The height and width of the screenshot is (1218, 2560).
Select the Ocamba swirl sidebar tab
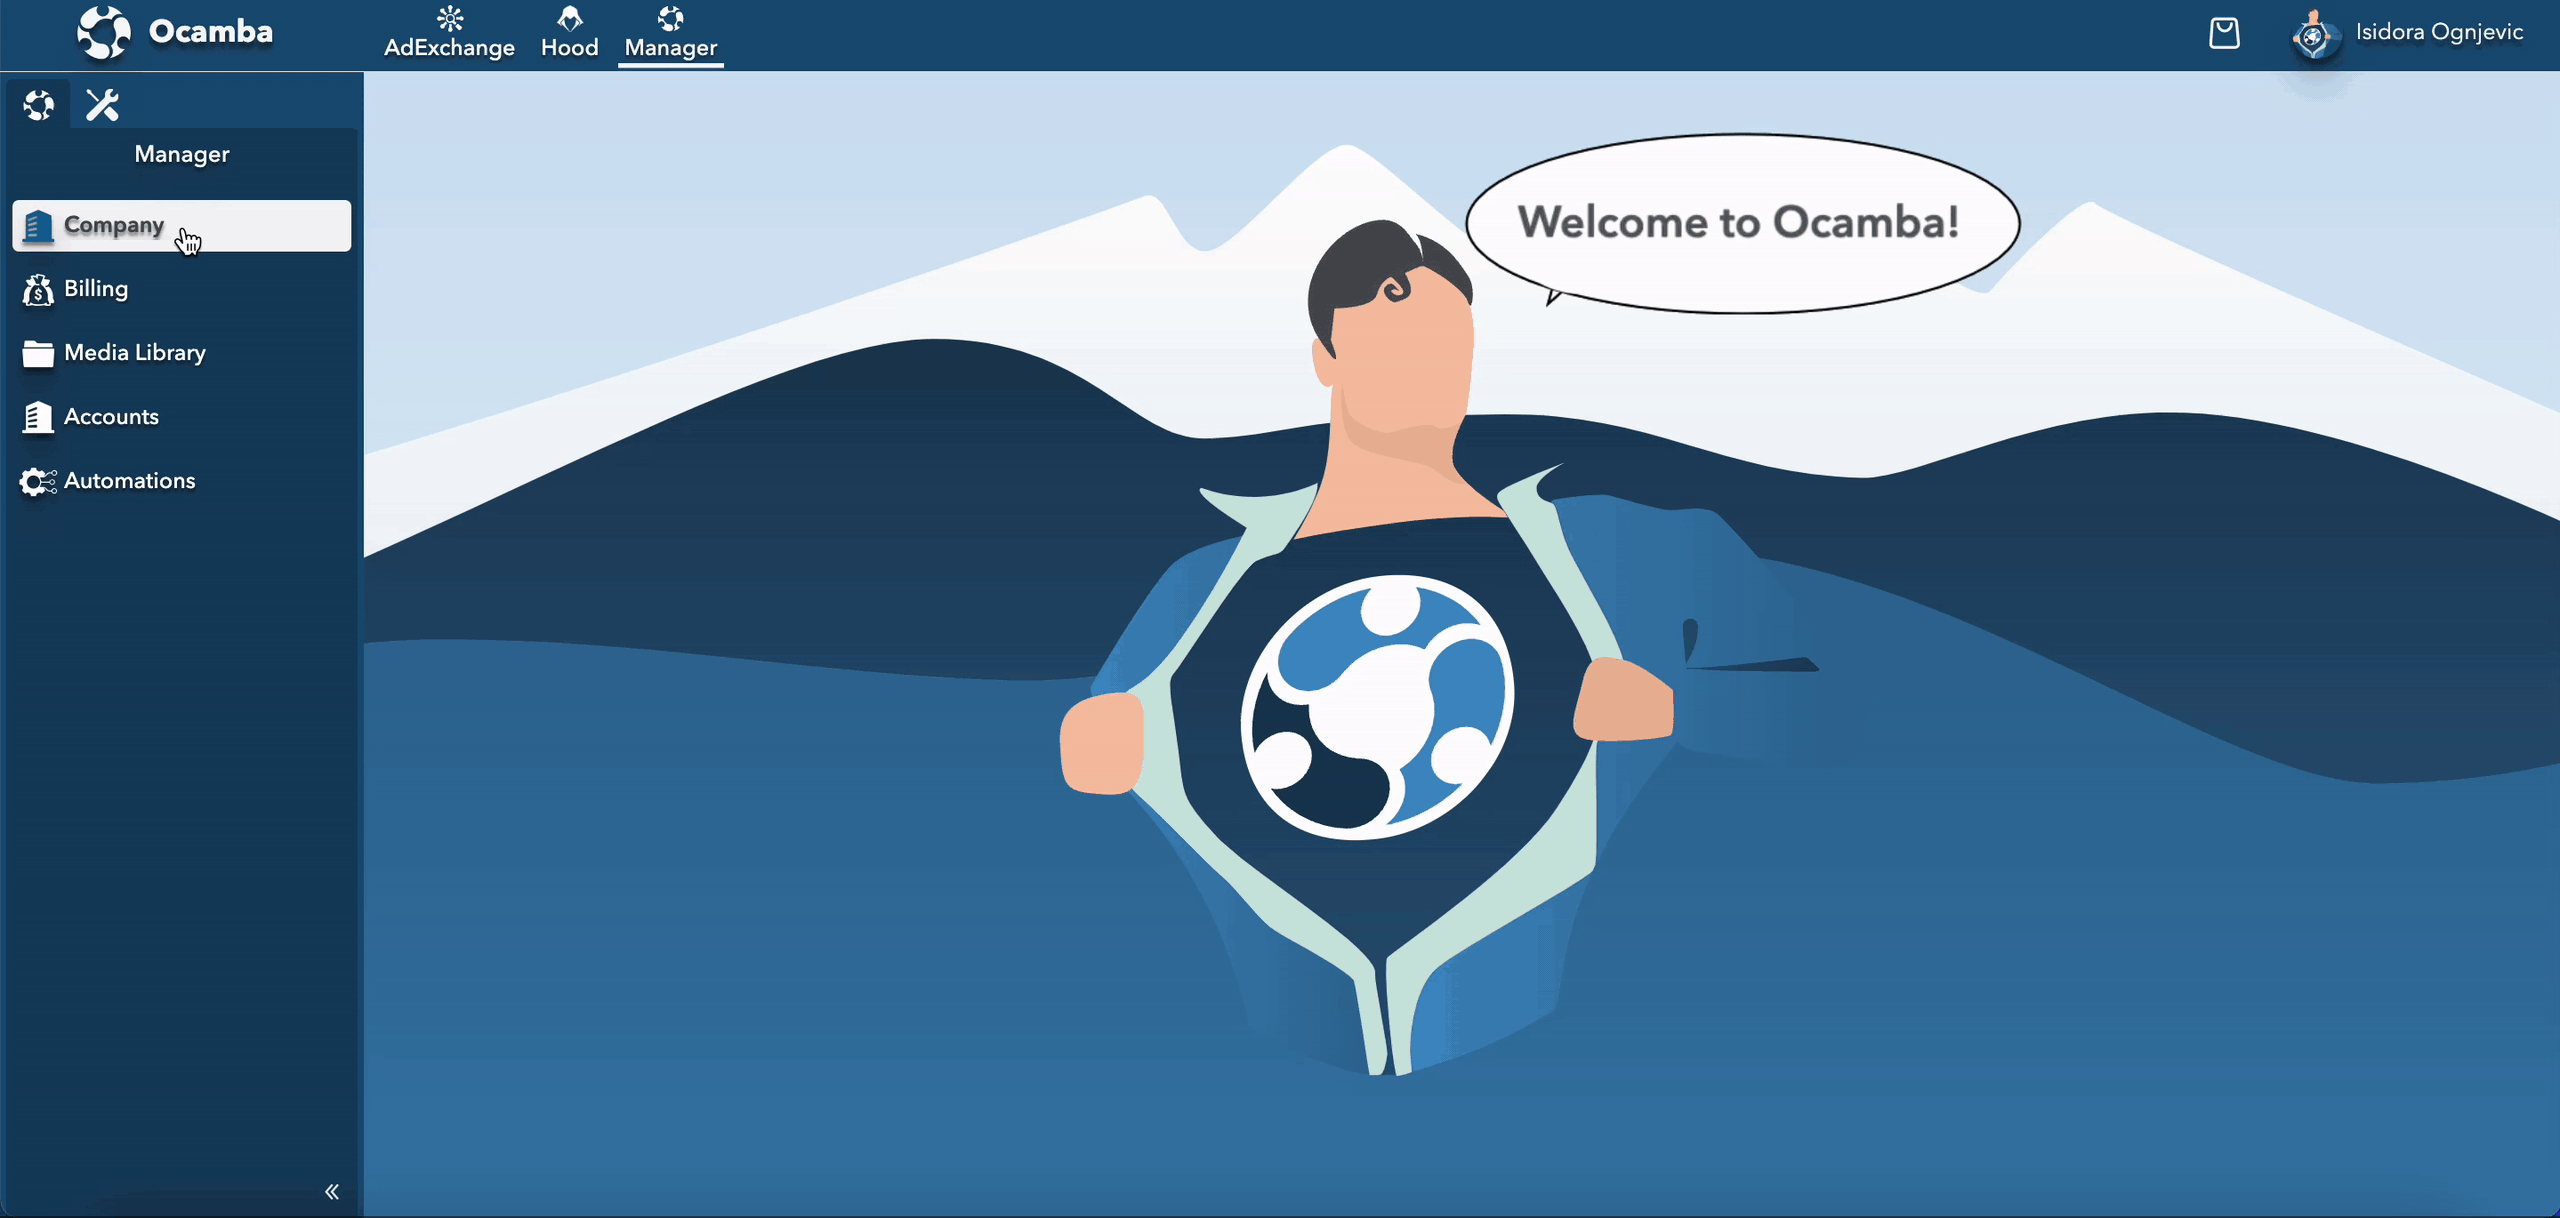point(39,105)
